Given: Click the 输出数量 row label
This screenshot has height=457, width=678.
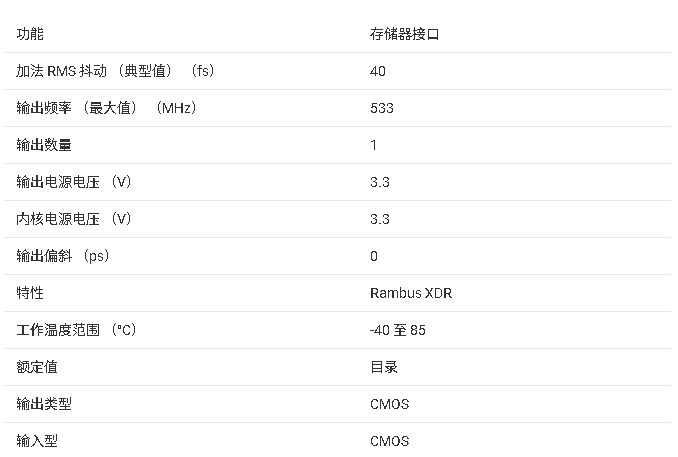Looking at the screenshot, I should 44,145.
